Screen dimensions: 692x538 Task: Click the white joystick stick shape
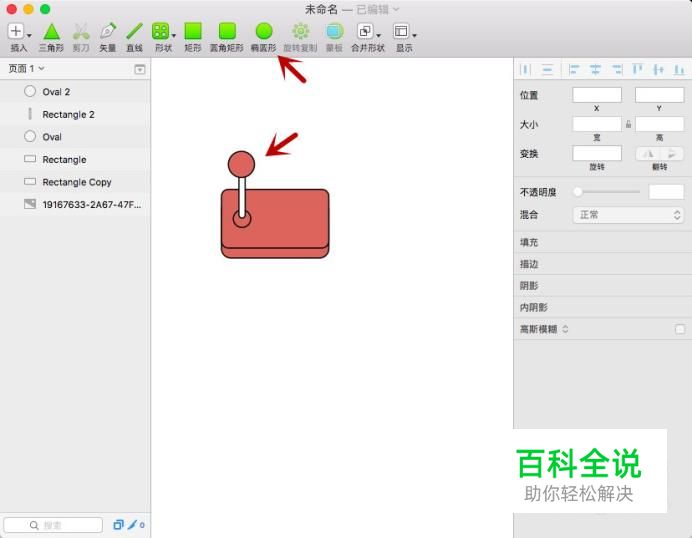pos(242,196)
